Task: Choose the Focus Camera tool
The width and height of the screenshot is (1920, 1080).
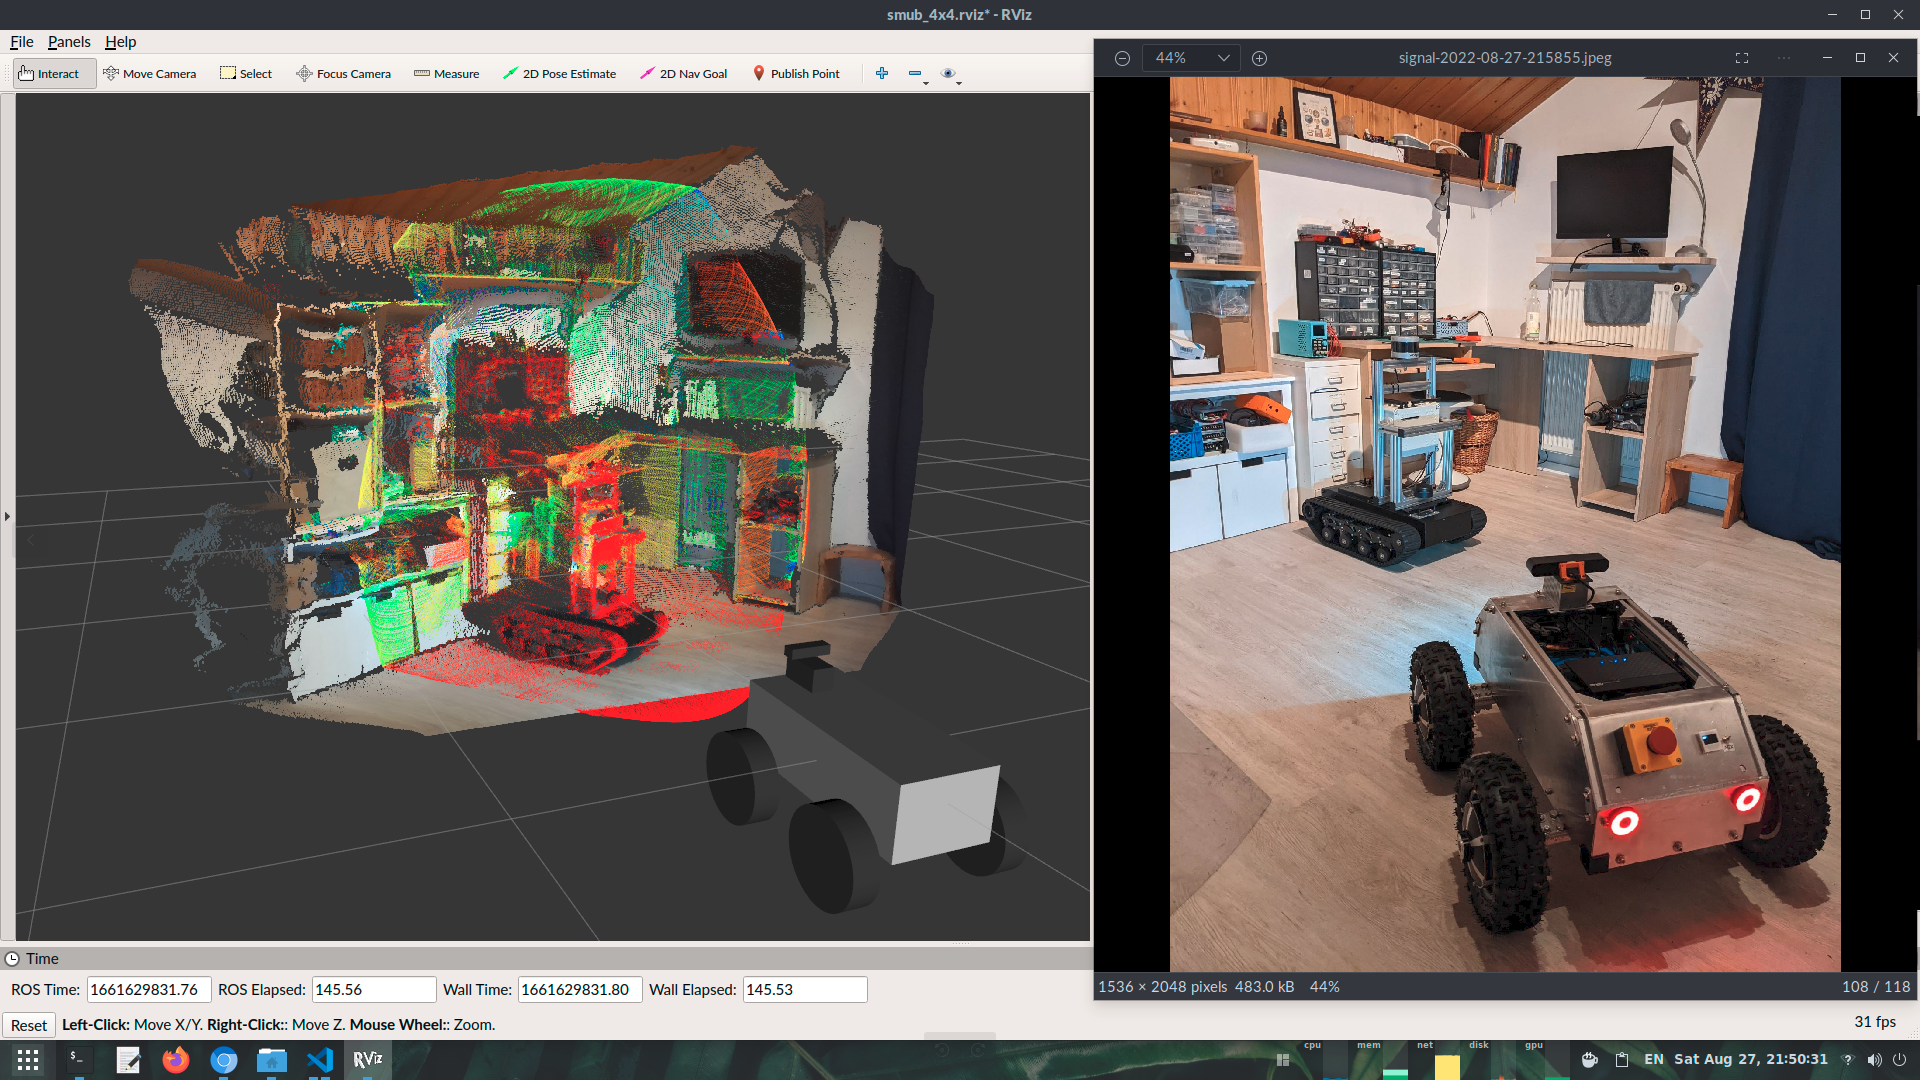Action: click(343, 73)
